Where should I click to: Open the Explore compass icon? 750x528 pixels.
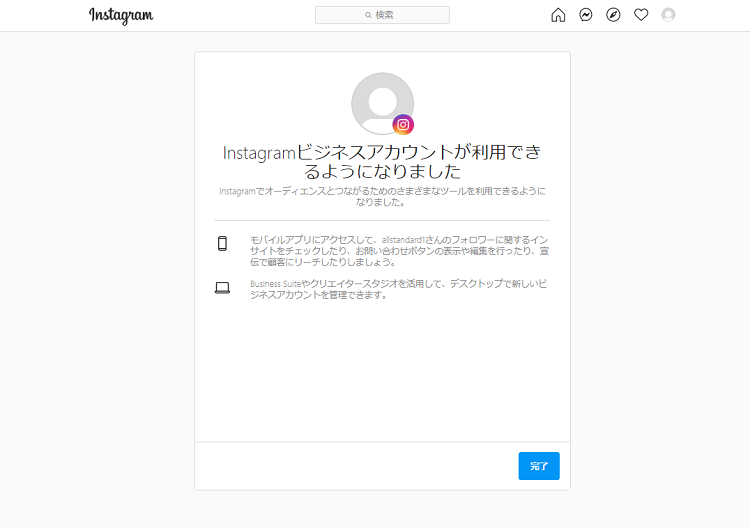(x=613, y=15)
